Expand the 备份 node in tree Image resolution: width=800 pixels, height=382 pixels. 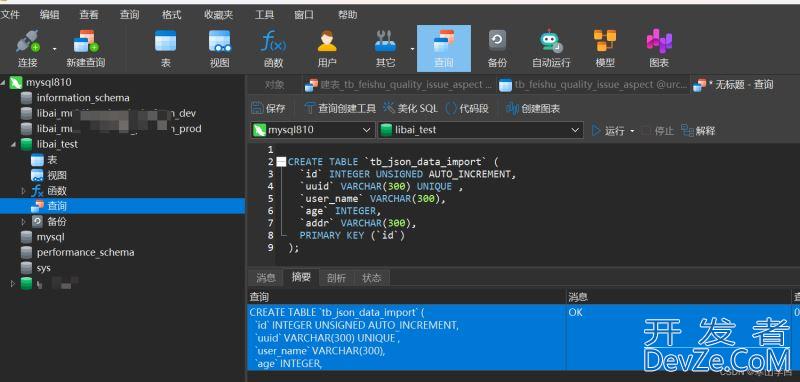click(x=23, y=222)
